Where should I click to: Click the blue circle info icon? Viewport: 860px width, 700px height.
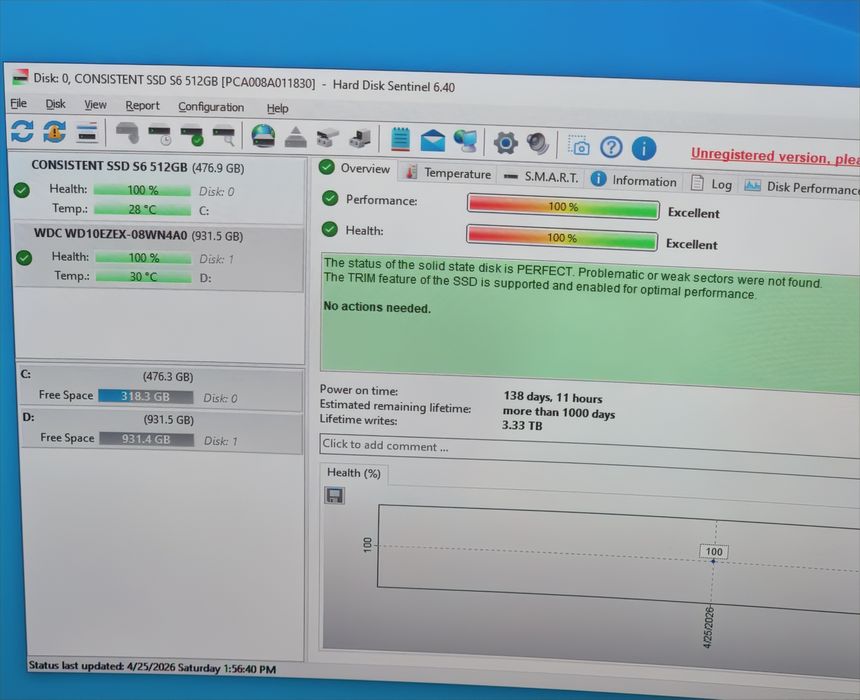click(x=644, y=148)
